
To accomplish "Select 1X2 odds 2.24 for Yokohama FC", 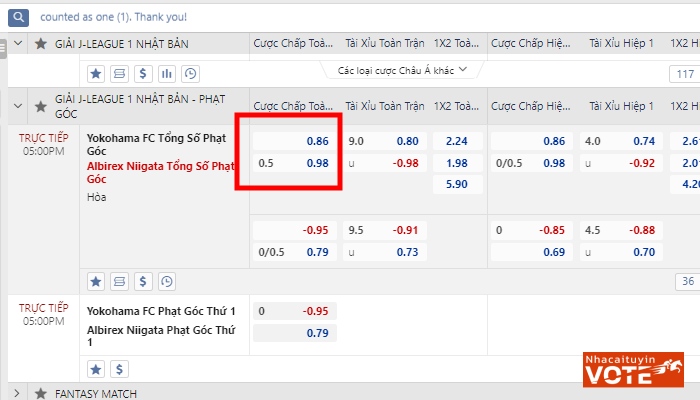I will [x=458, y=141].
